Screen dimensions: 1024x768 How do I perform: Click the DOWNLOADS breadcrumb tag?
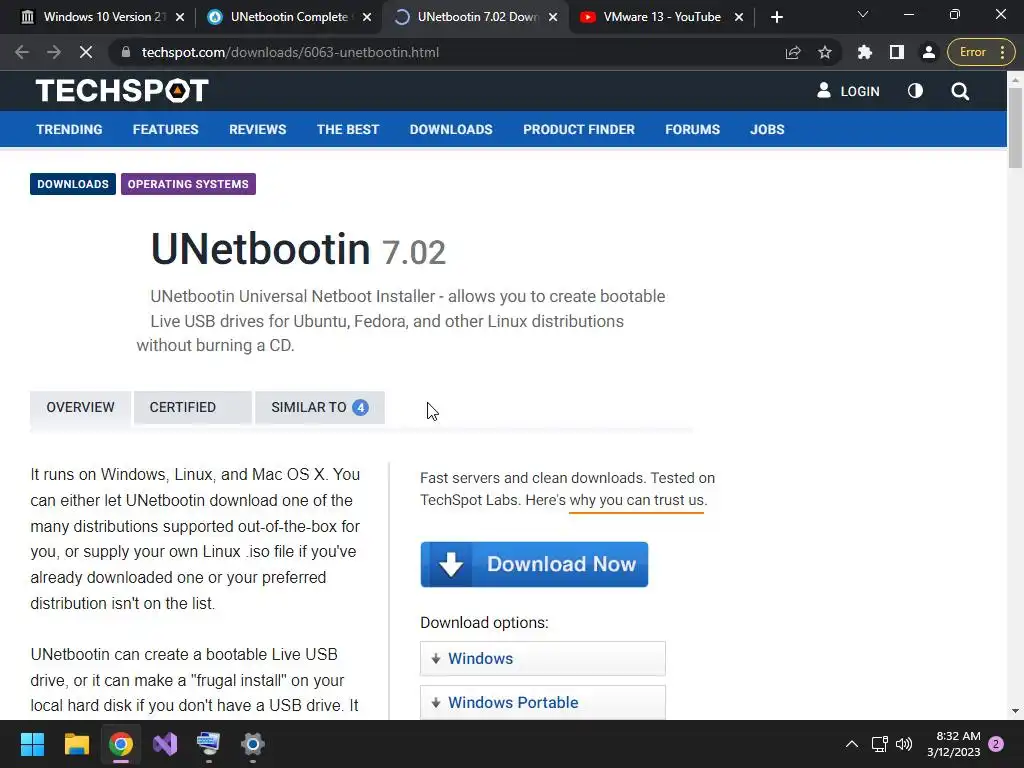coord(72,184)
